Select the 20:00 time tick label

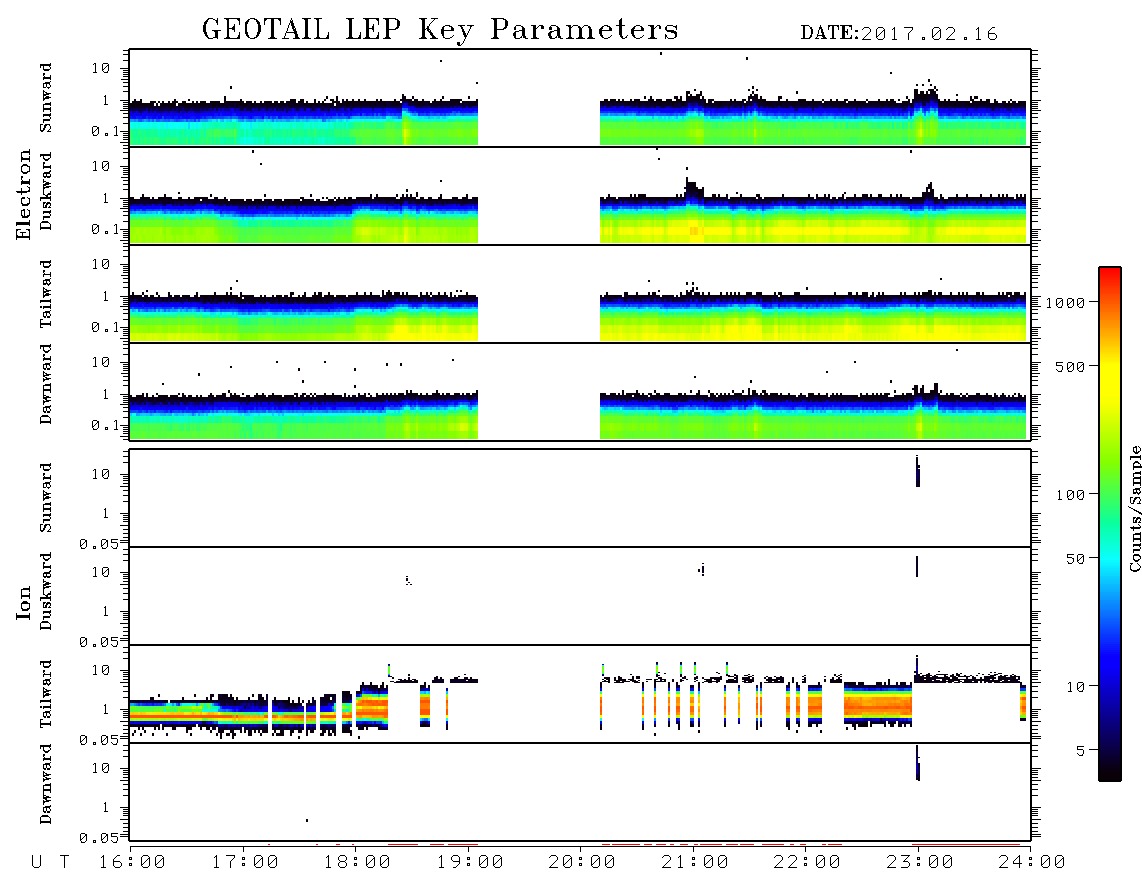582,862
